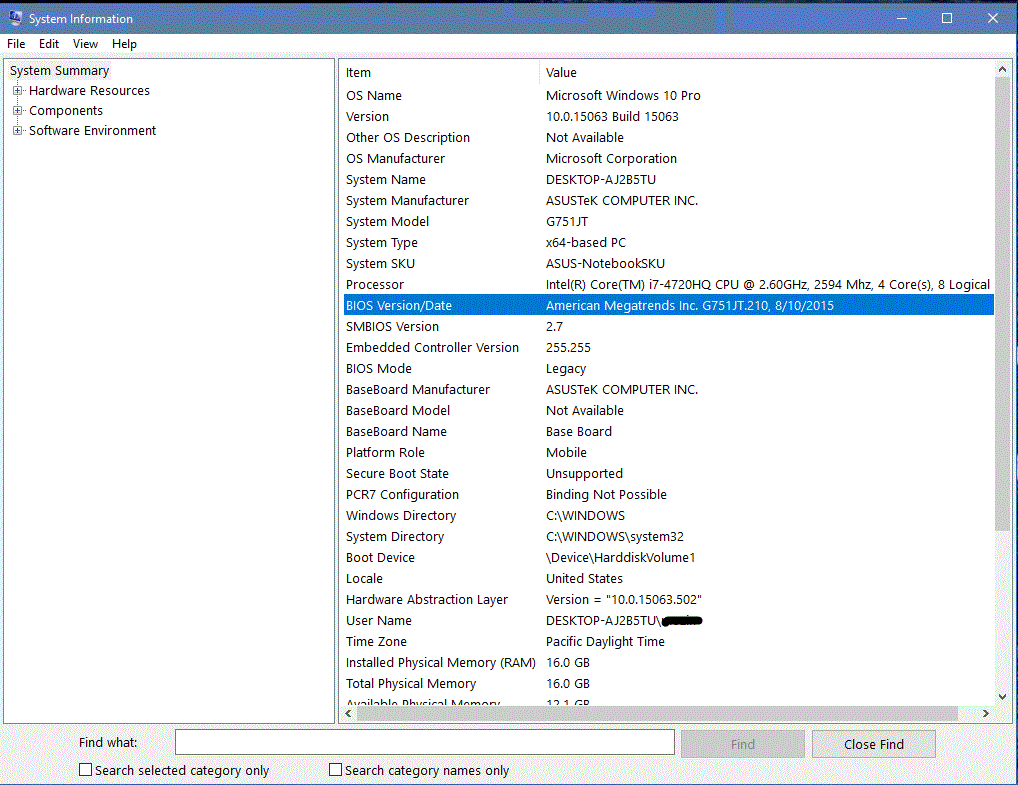Viewport: 1018px width, 785px height.
Task: Select the Platform Role row
Action: pos(668,453)
